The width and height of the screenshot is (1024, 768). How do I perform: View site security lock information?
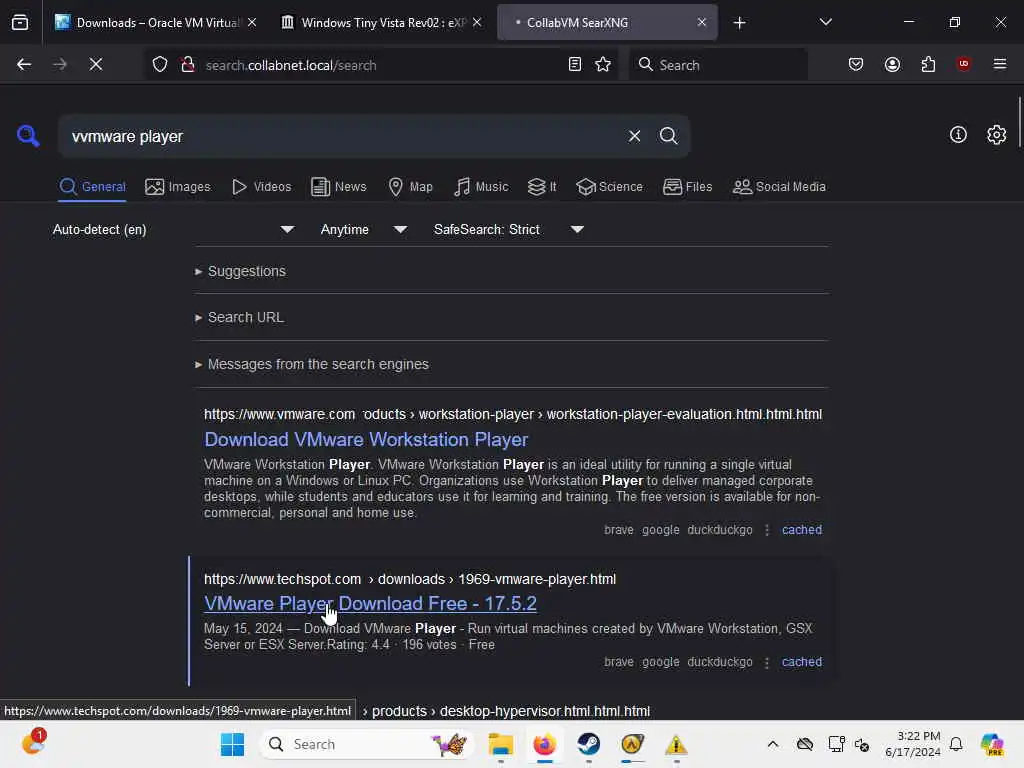tap(188, 65)
